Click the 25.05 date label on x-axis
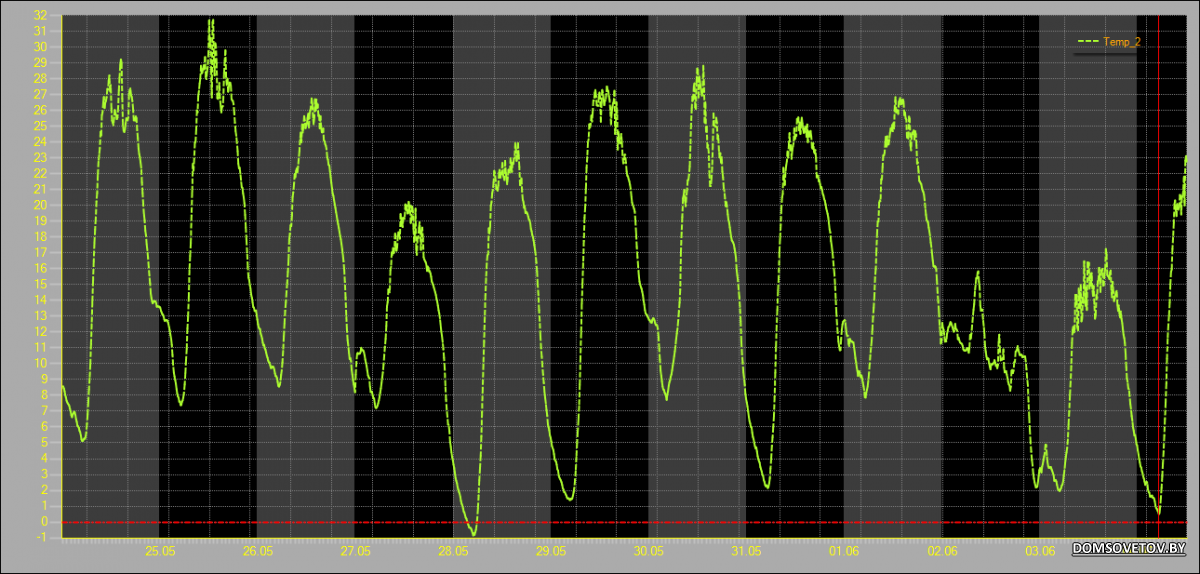This screenshot has width=1200, height=574. pos(160,550)
